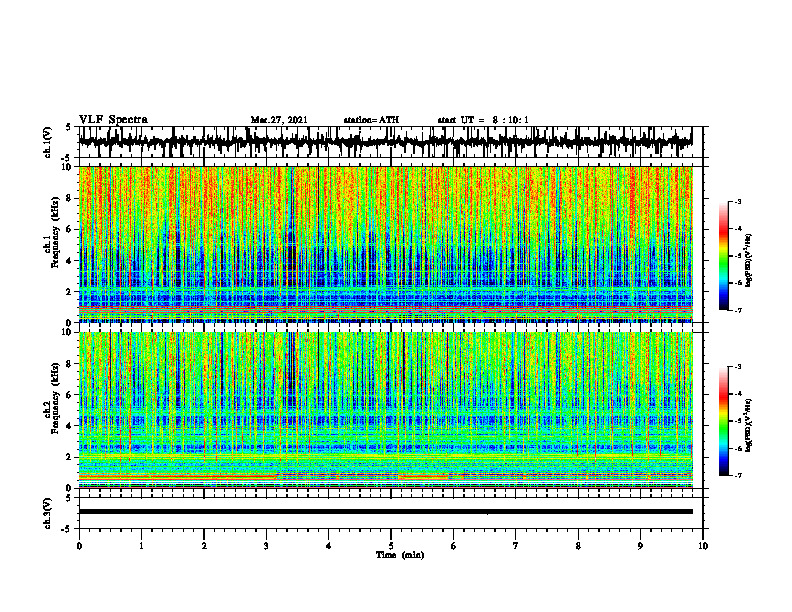Click the "-7" label on ch.2 colorbar

pyautogui.click(x=738, y=475)
